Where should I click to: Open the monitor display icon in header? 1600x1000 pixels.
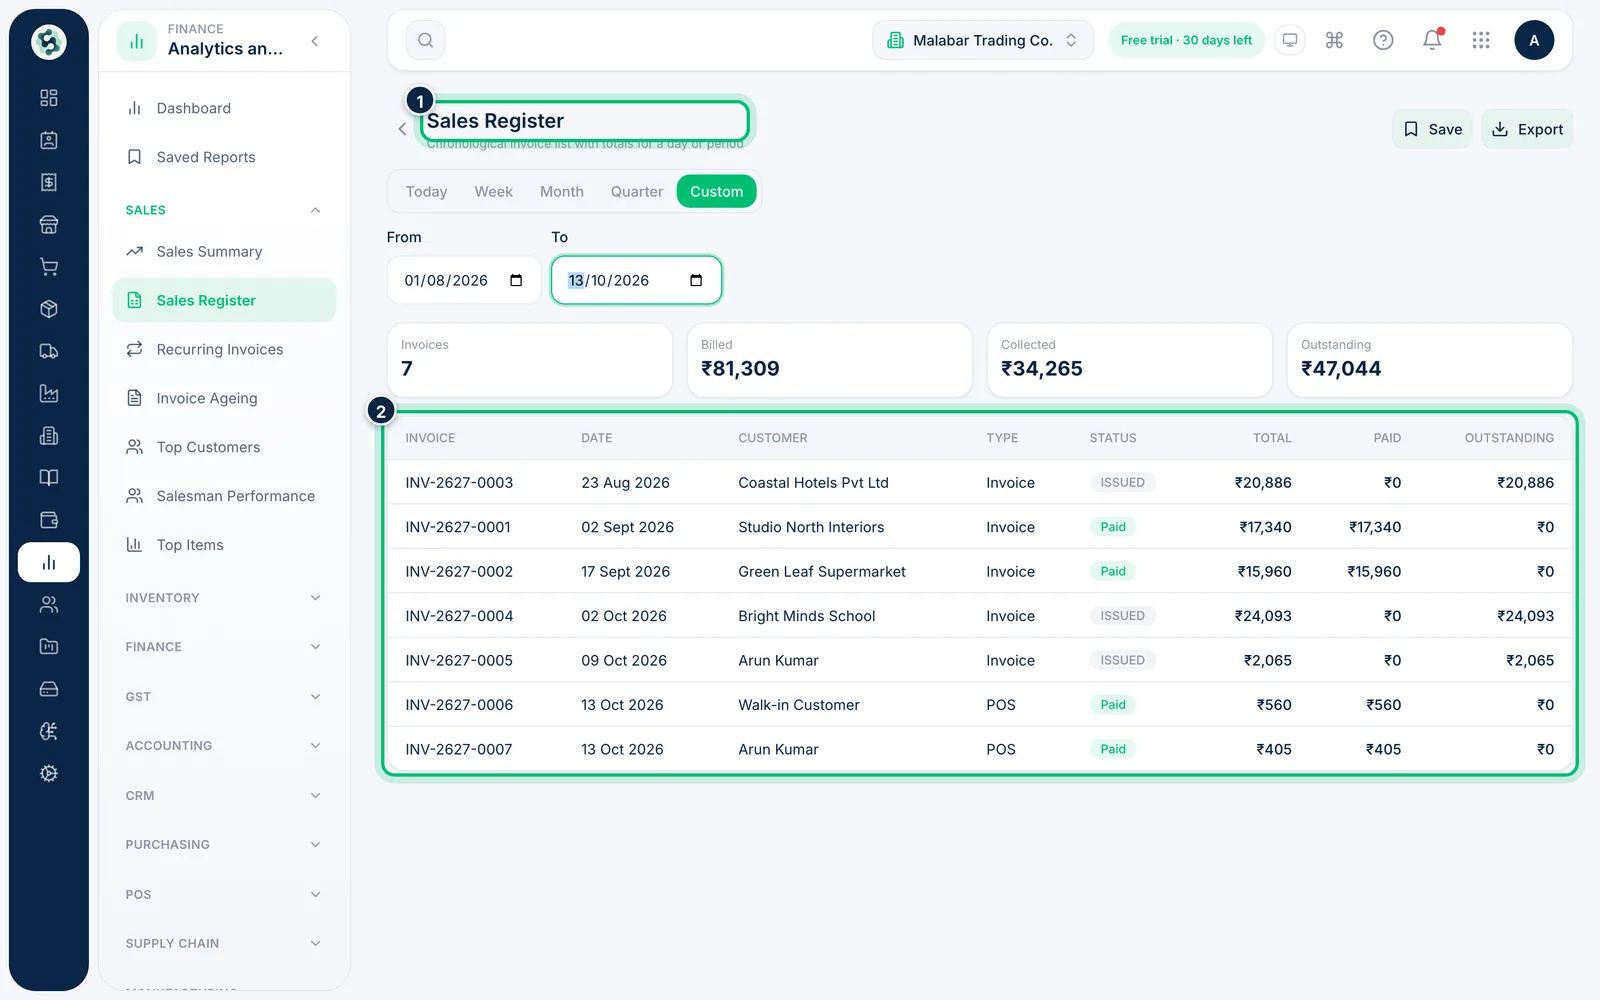[1290, 40]
